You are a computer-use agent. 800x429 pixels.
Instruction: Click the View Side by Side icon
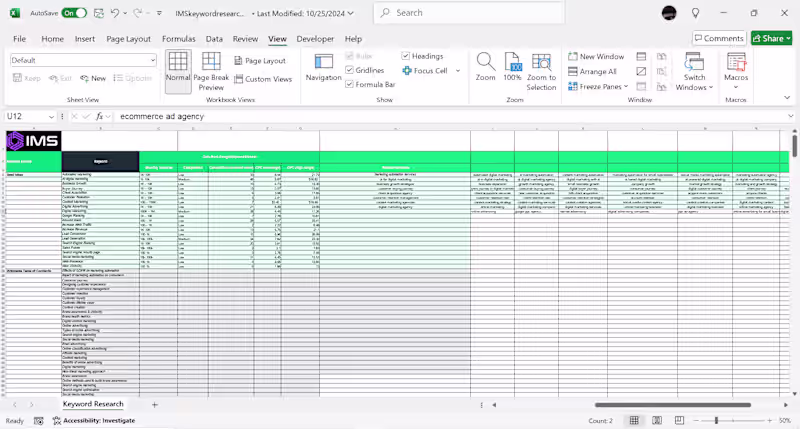tap(662, 57)
